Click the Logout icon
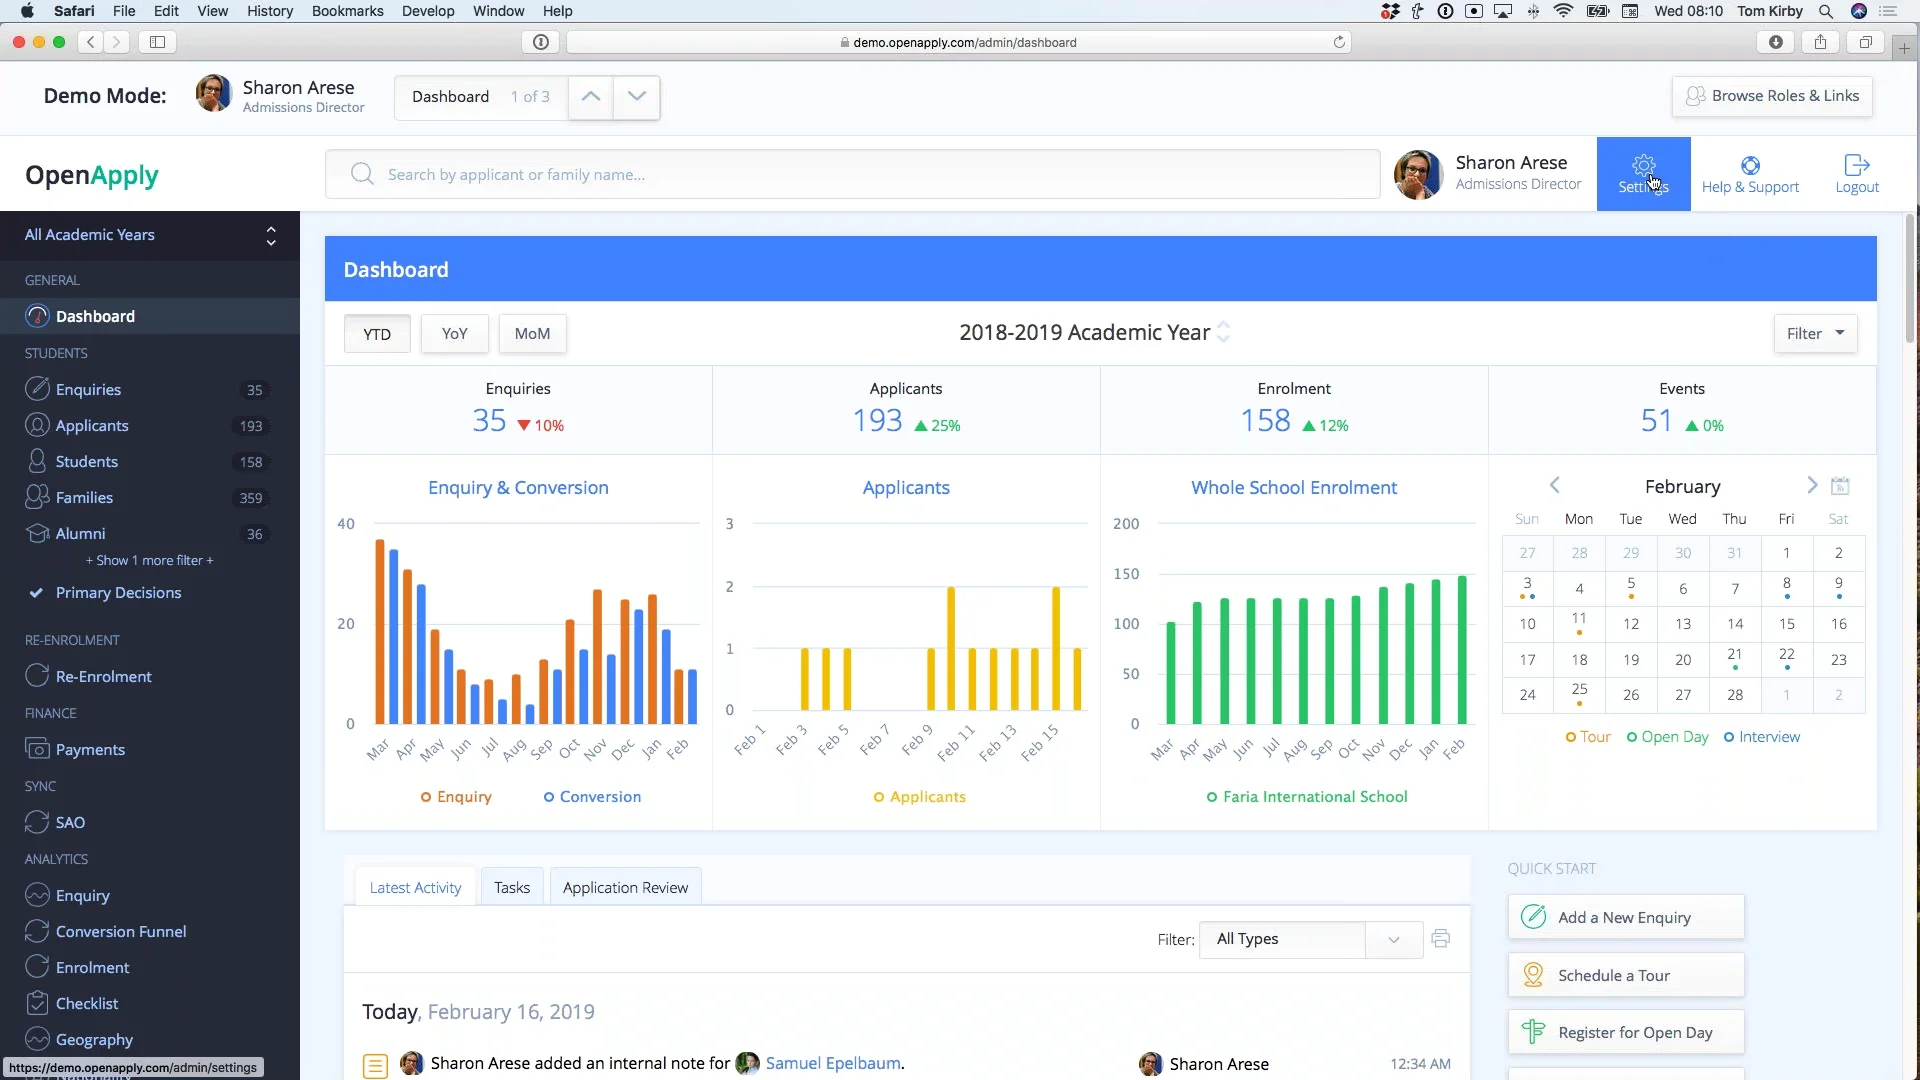 point(1857,173)
